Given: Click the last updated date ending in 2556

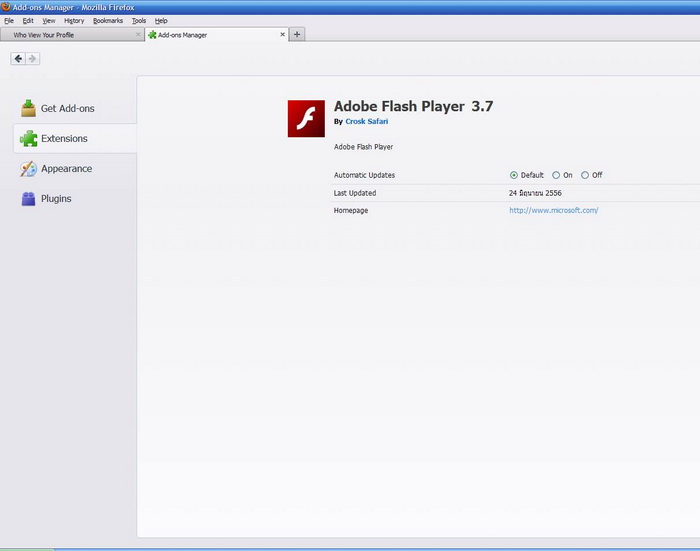Looking at the screenshot, I should click(535, 193).
